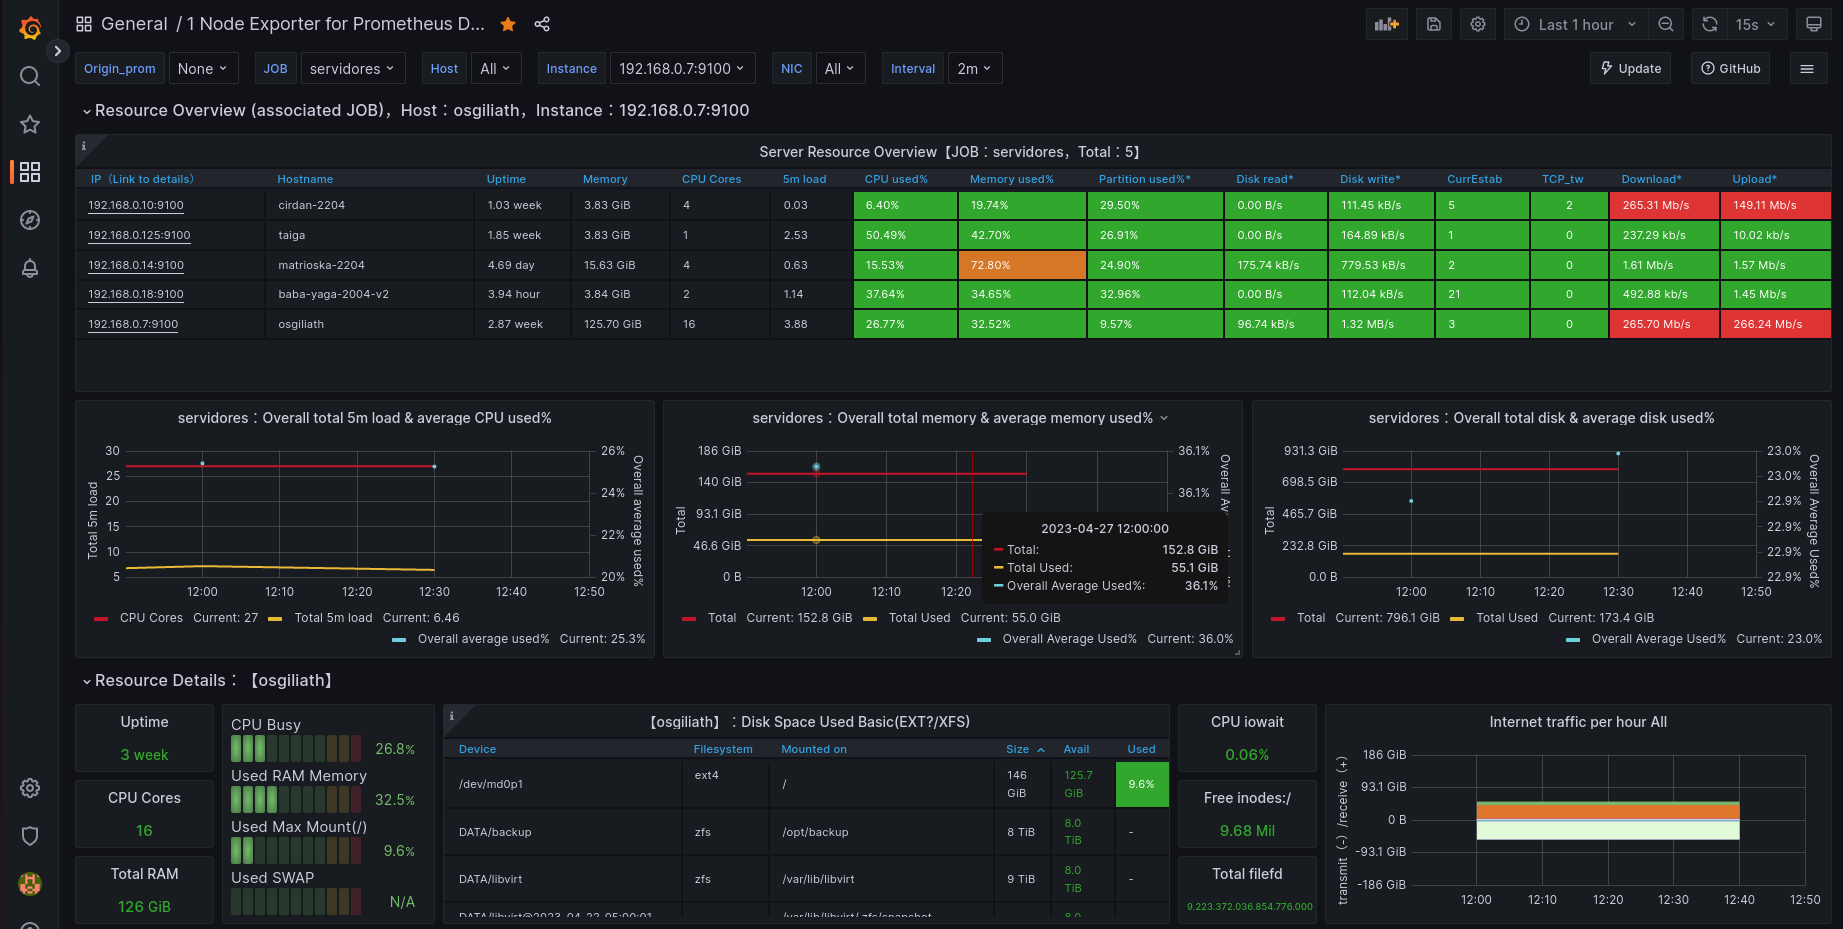The width and height of the screenshot is (1843, 929).
Task: Open details for 192.168.0.10:9100
Action: 136,205
